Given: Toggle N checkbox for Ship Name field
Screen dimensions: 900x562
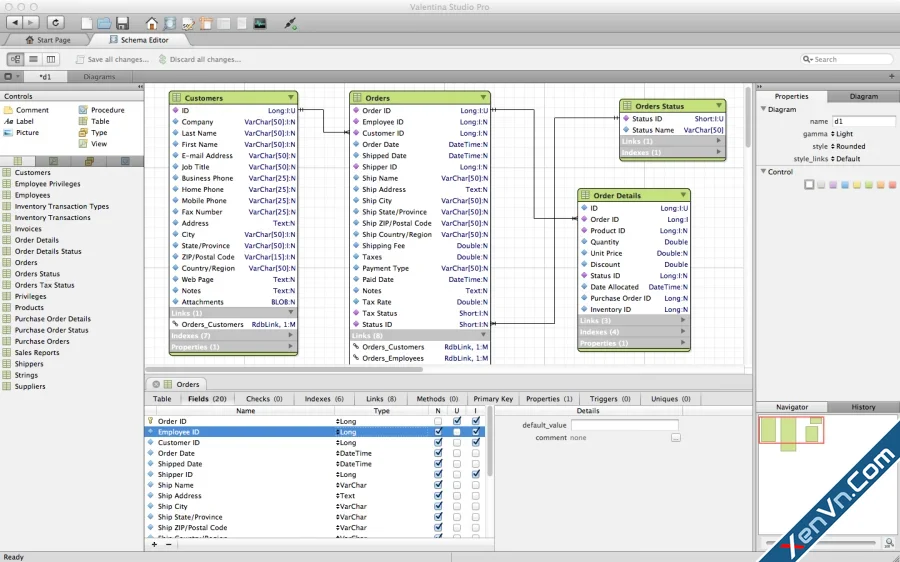Looking at the screenshot, I should 438,485.
